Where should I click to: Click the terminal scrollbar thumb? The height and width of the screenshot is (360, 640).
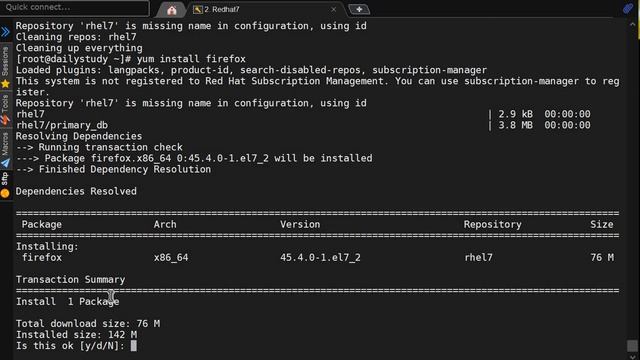(632, 345)
